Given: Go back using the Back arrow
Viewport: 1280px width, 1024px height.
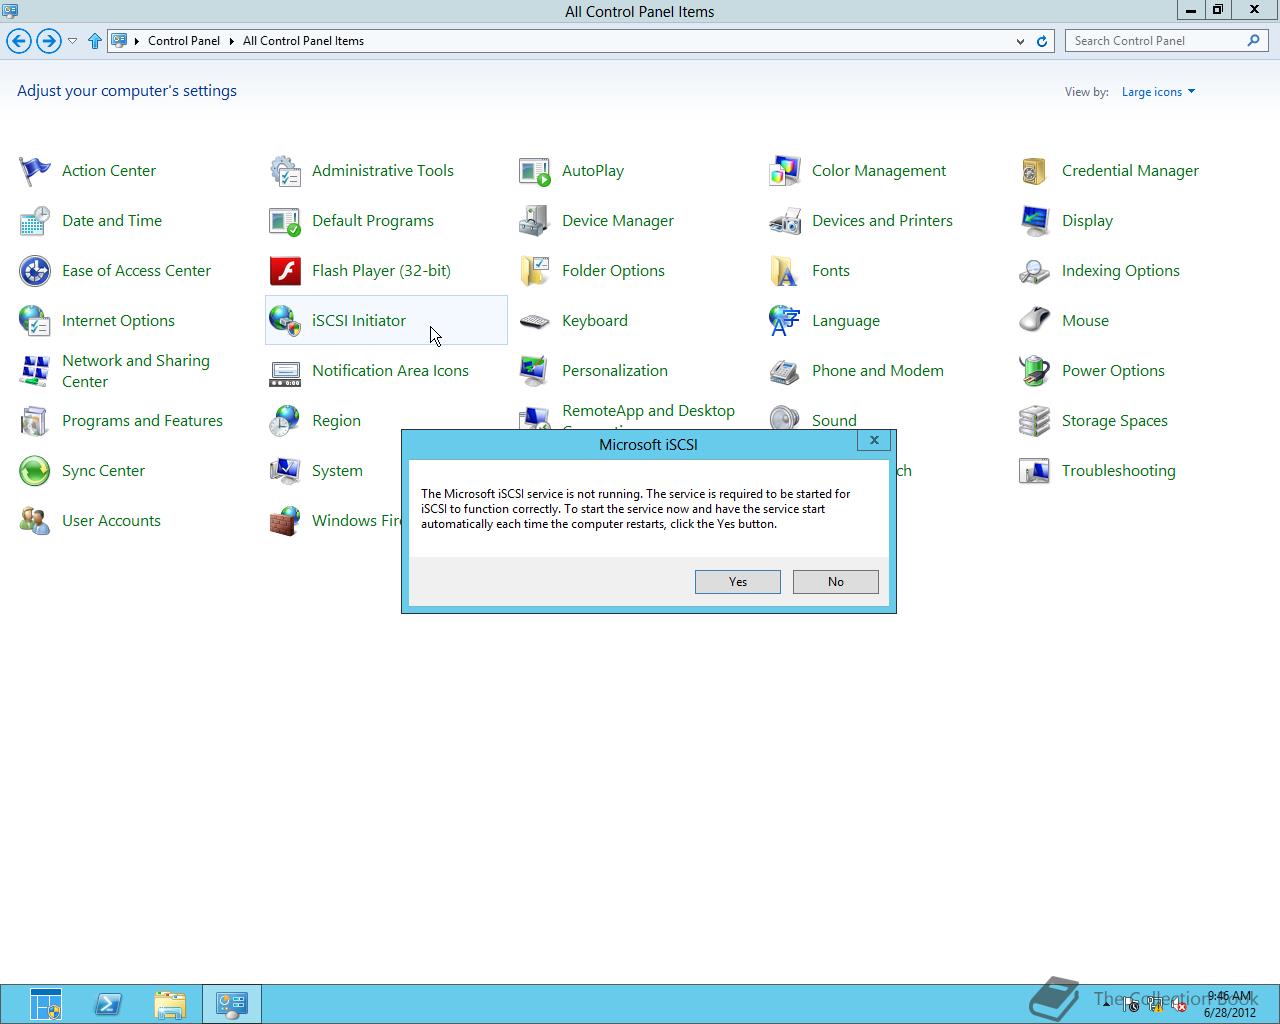Looking at the screenshot, I should coord(19,41).
